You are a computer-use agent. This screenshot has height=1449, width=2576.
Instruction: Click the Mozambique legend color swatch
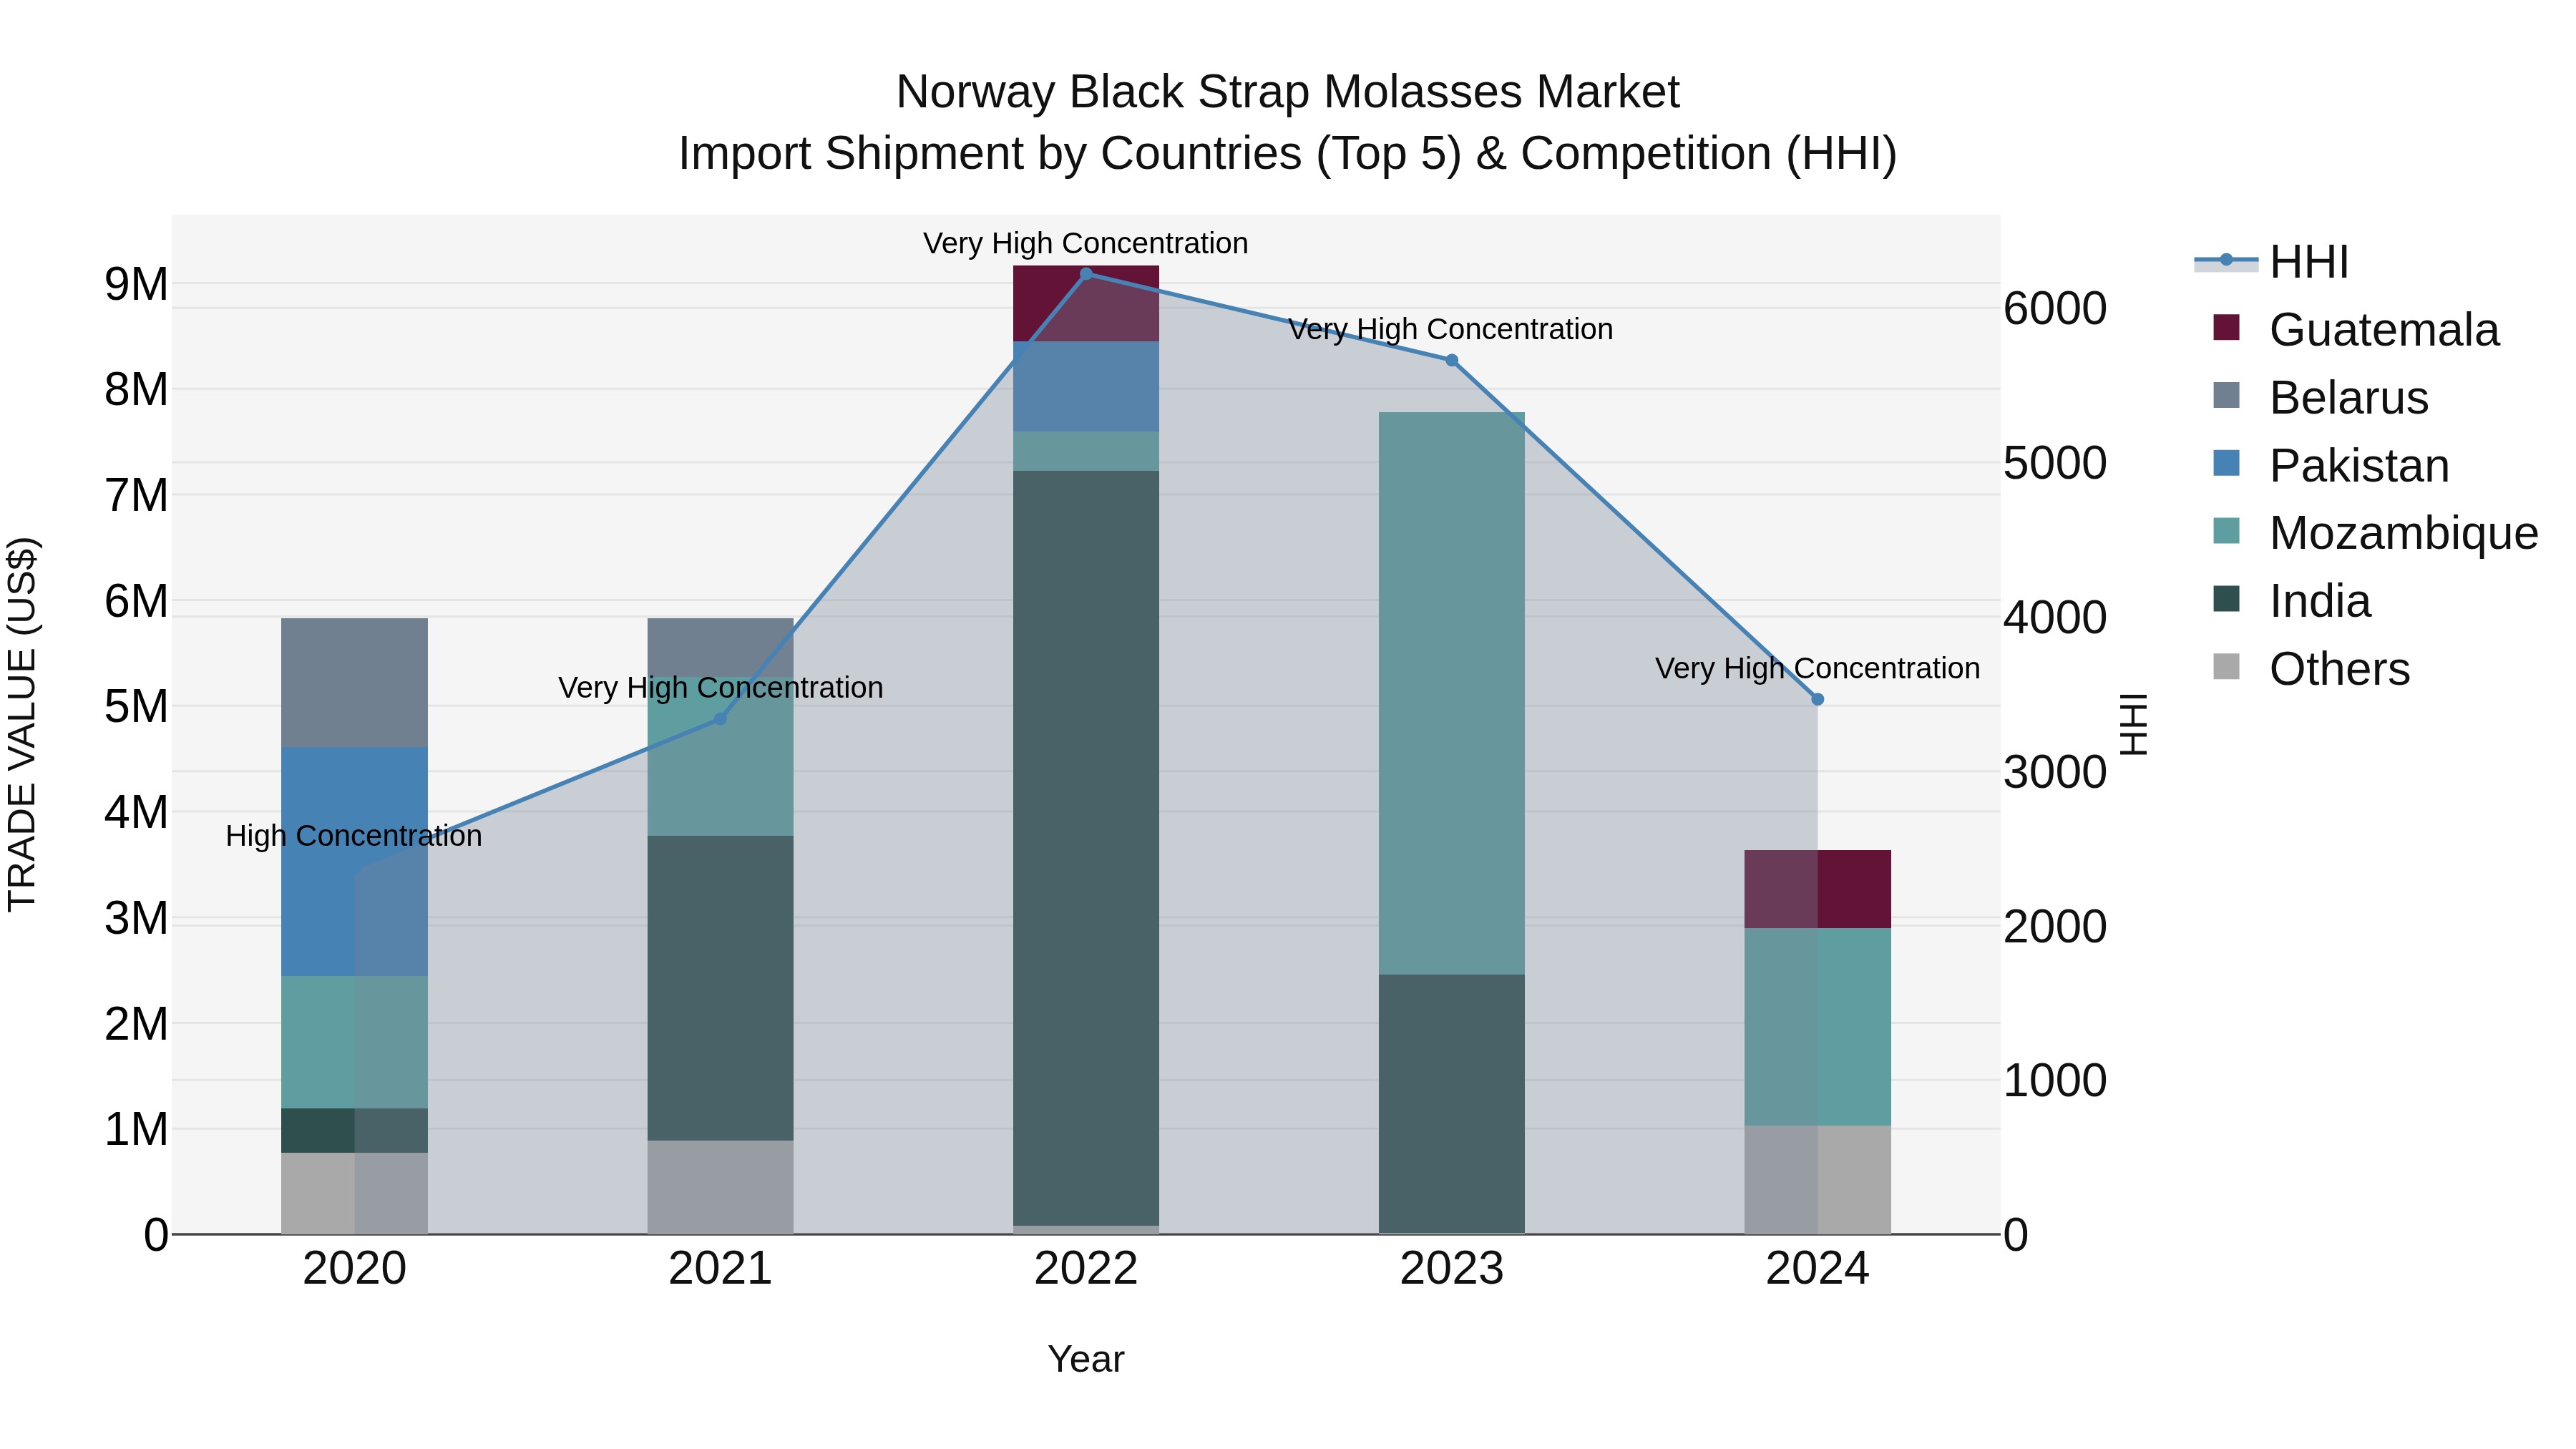pyautogui.click(x=2226, y=531)
